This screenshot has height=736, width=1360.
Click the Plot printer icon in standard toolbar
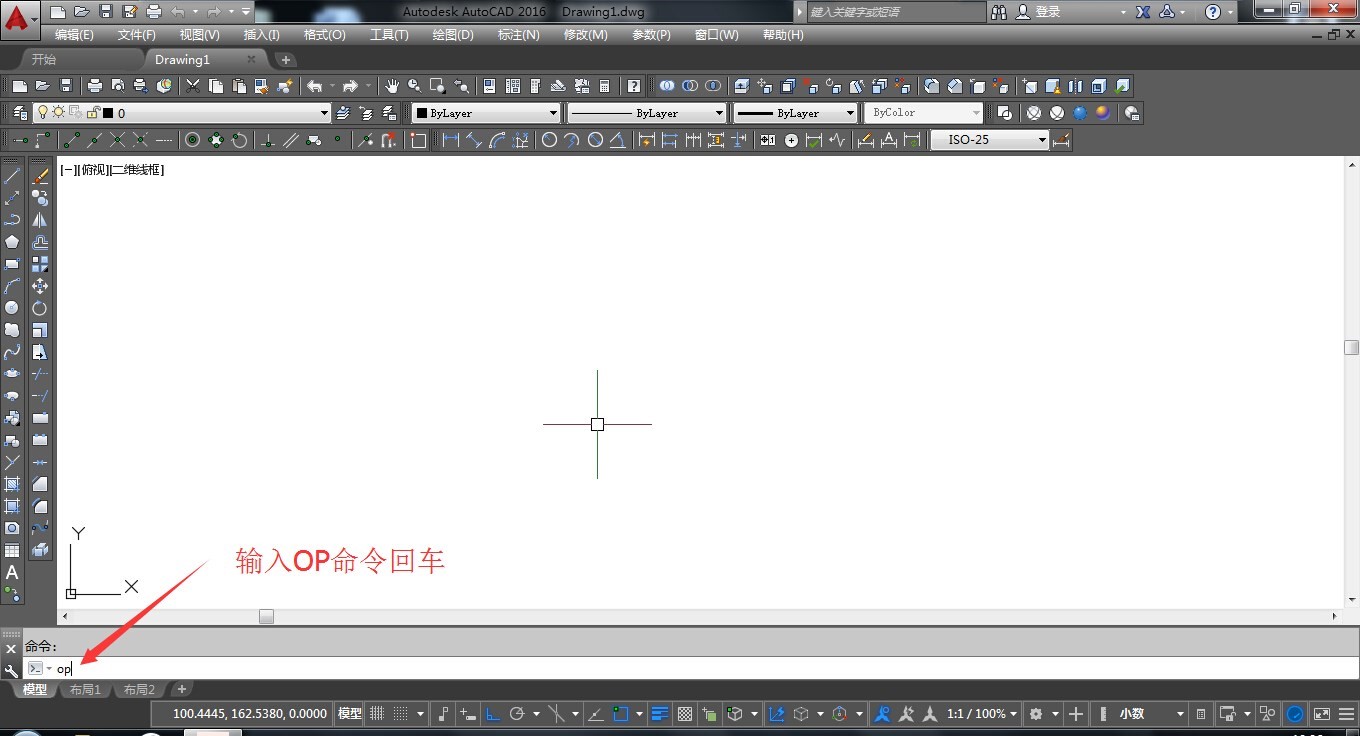point(95,86)
